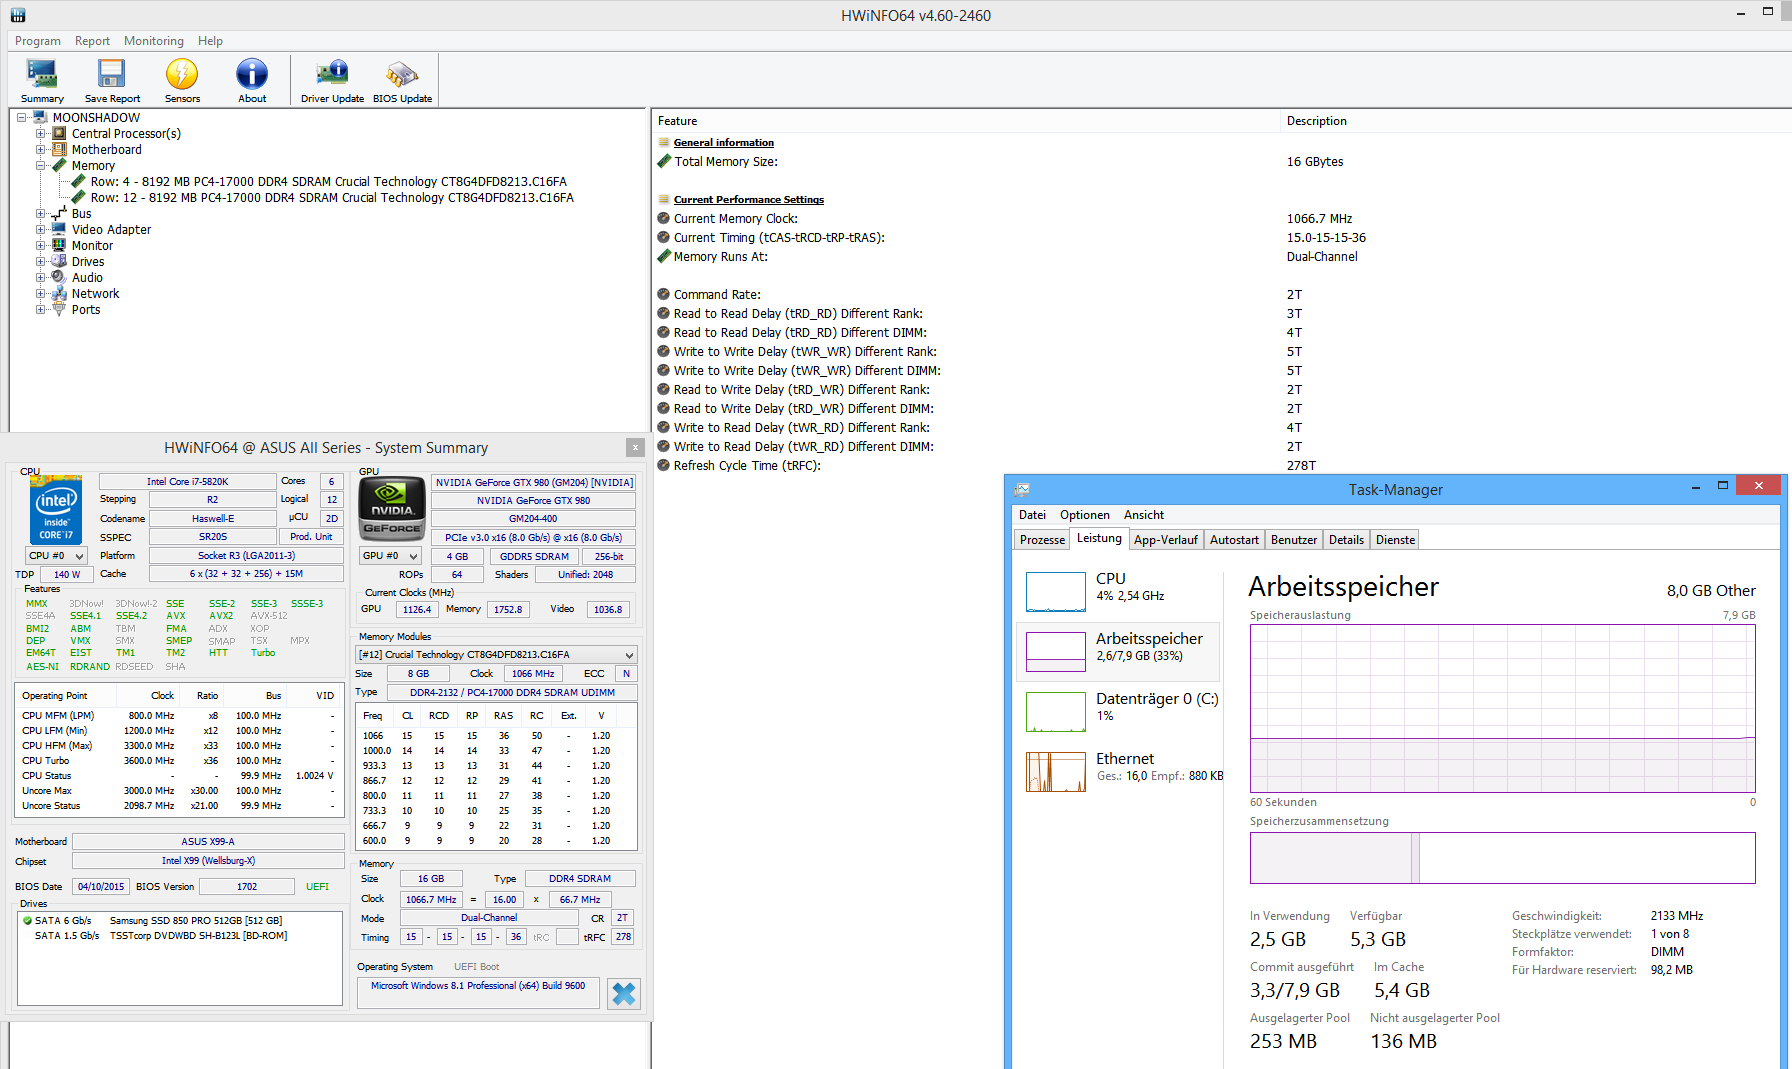Click the HWiNFO64 title bar app icon
This screenshot has width=1792, height=1069.
click(18, 15)
